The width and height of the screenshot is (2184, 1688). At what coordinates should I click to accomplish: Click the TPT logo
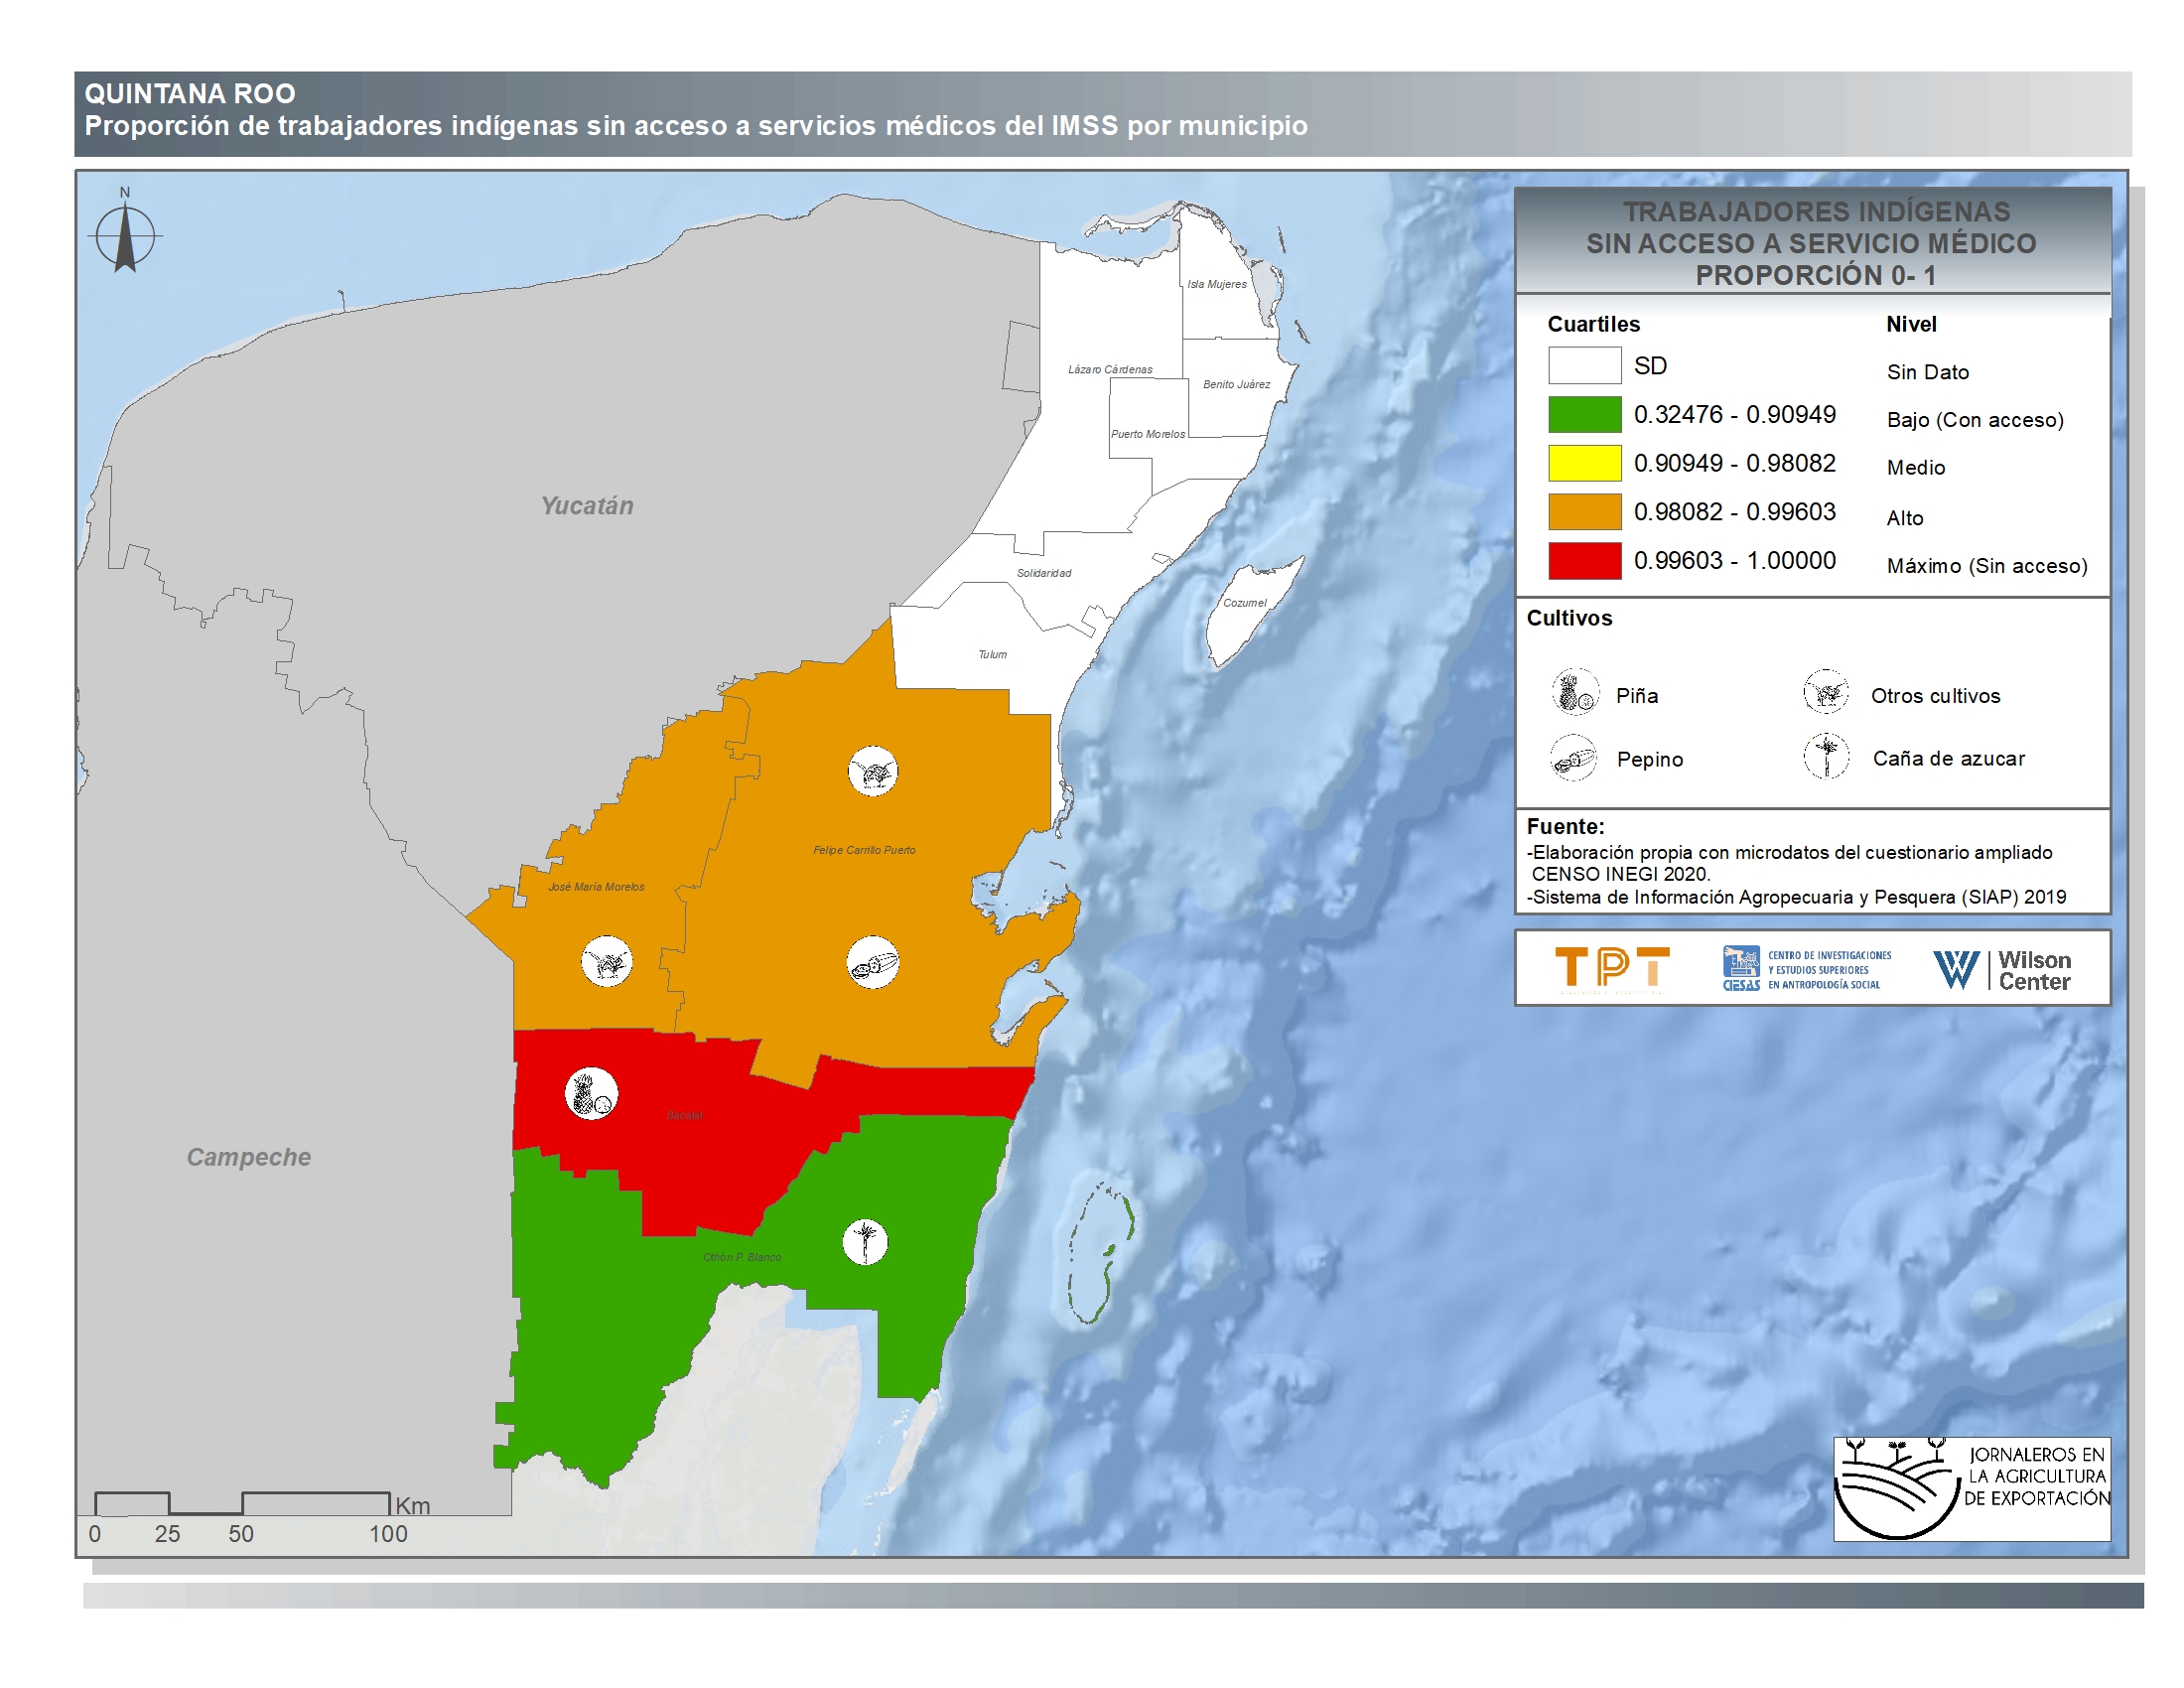point(1612,968)
